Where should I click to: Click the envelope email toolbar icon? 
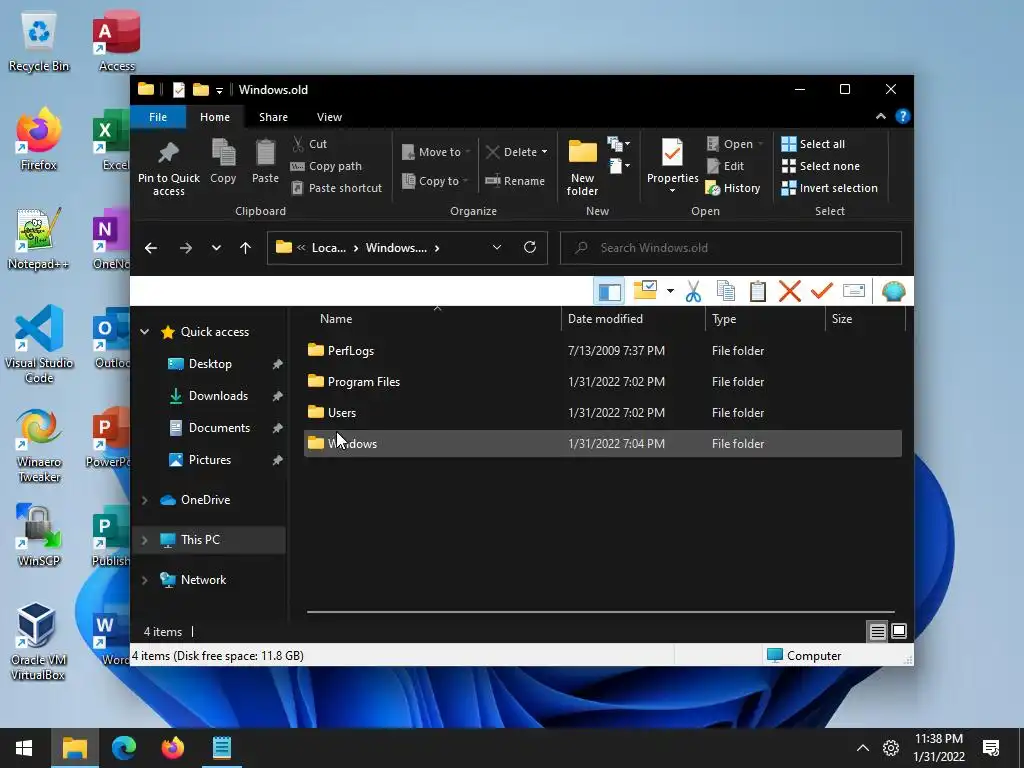click(x=854, y=291)
